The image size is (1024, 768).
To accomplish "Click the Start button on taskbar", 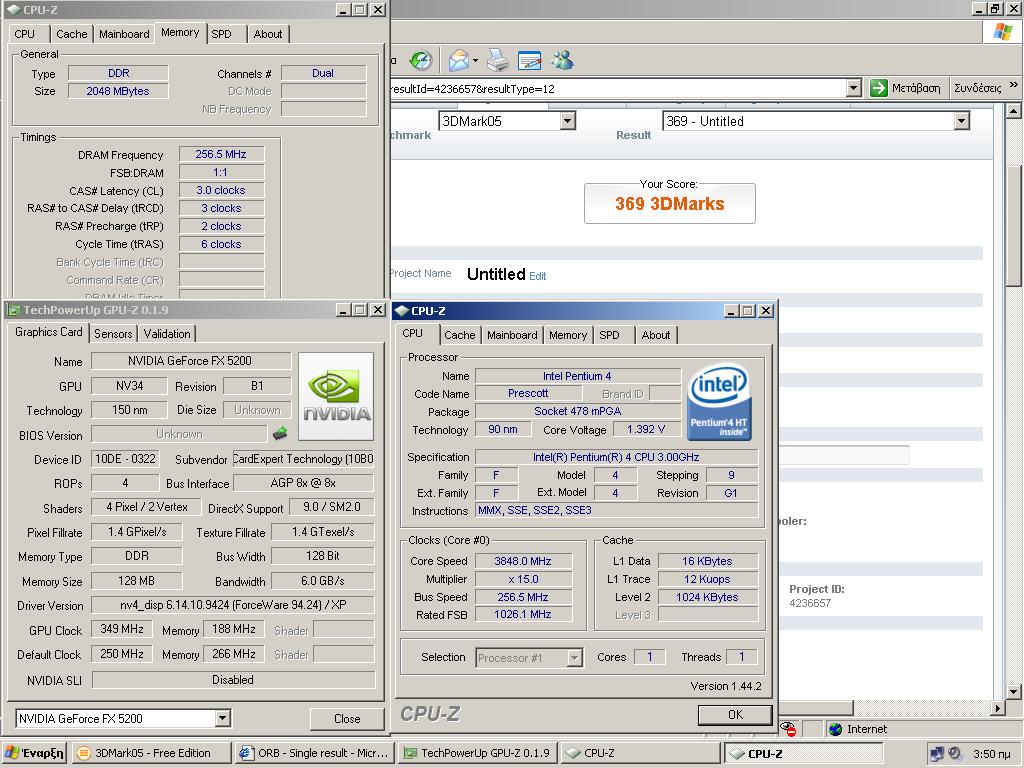I will coord(35,753).
